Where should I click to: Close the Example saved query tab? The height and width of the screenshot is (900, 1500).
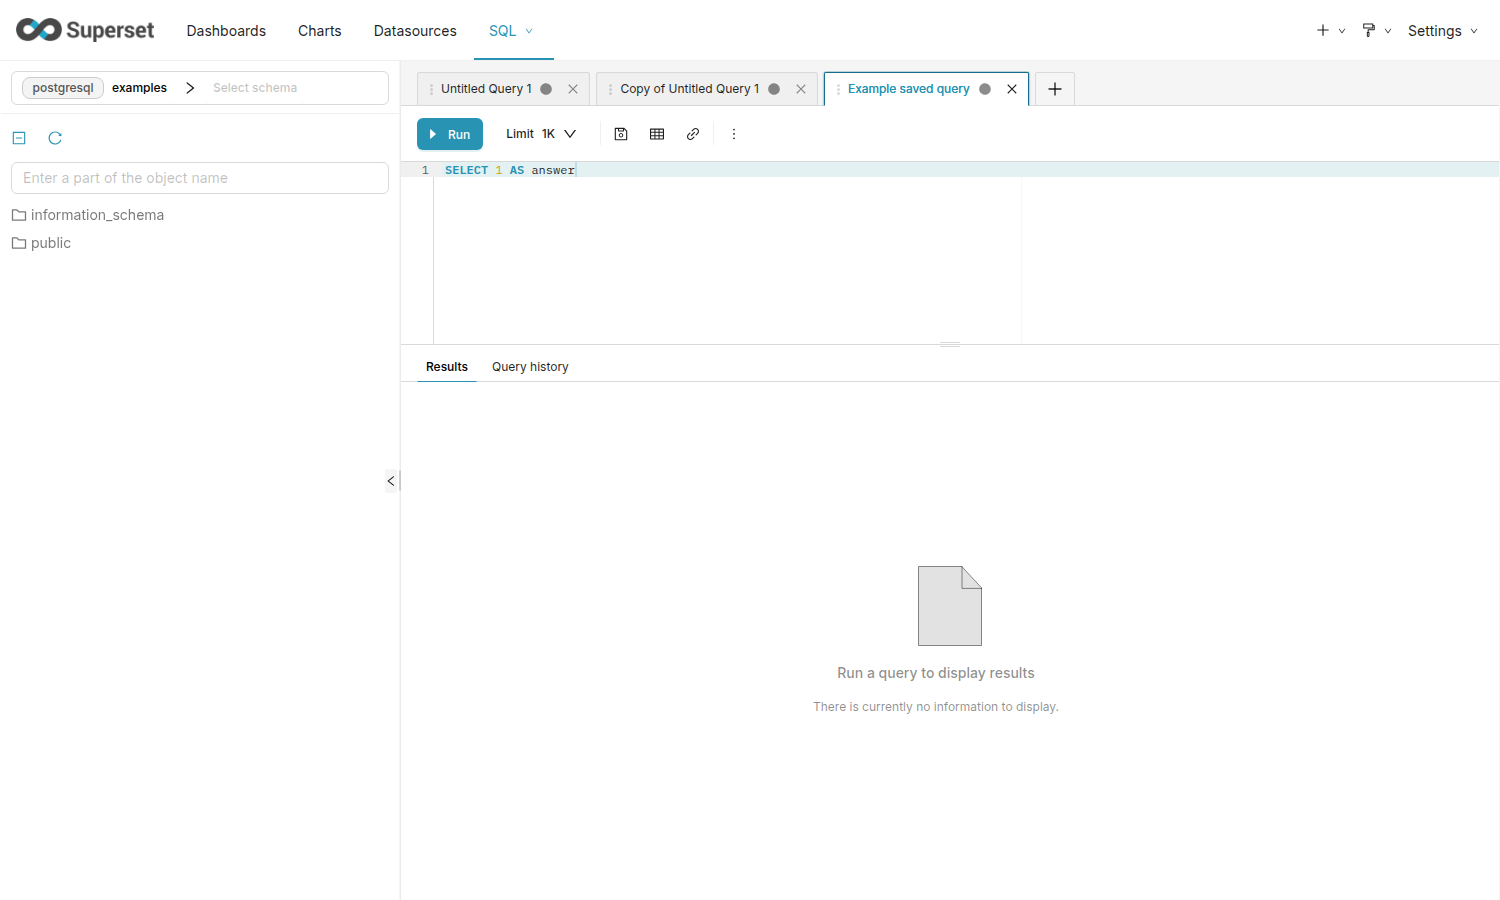(x=1012, y=89)
